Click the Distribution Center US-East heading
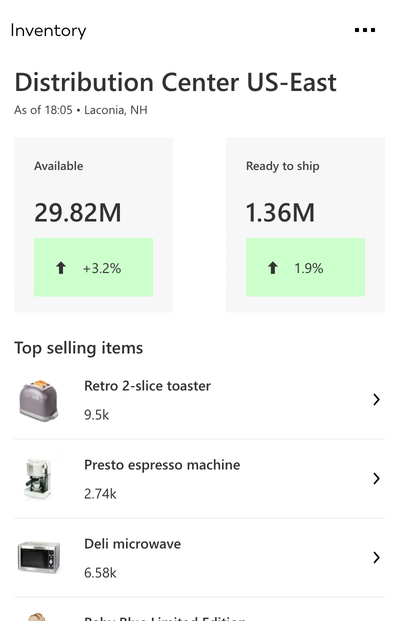The height and width of the screenshot is (621, 400). (x=175, y=82)
